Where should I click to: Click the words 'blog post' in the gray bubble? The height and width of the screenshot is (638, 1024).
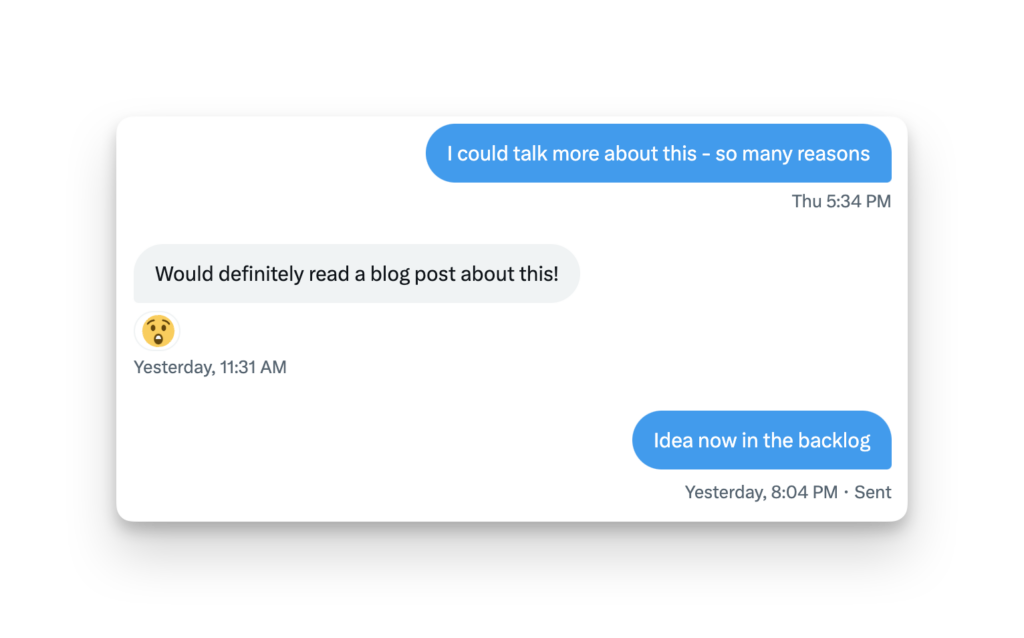click(413, 273)
